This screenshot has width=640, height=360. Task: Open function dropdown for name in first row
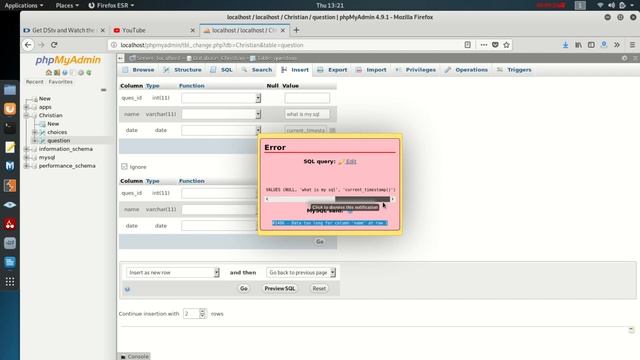(x=221, y=114)
